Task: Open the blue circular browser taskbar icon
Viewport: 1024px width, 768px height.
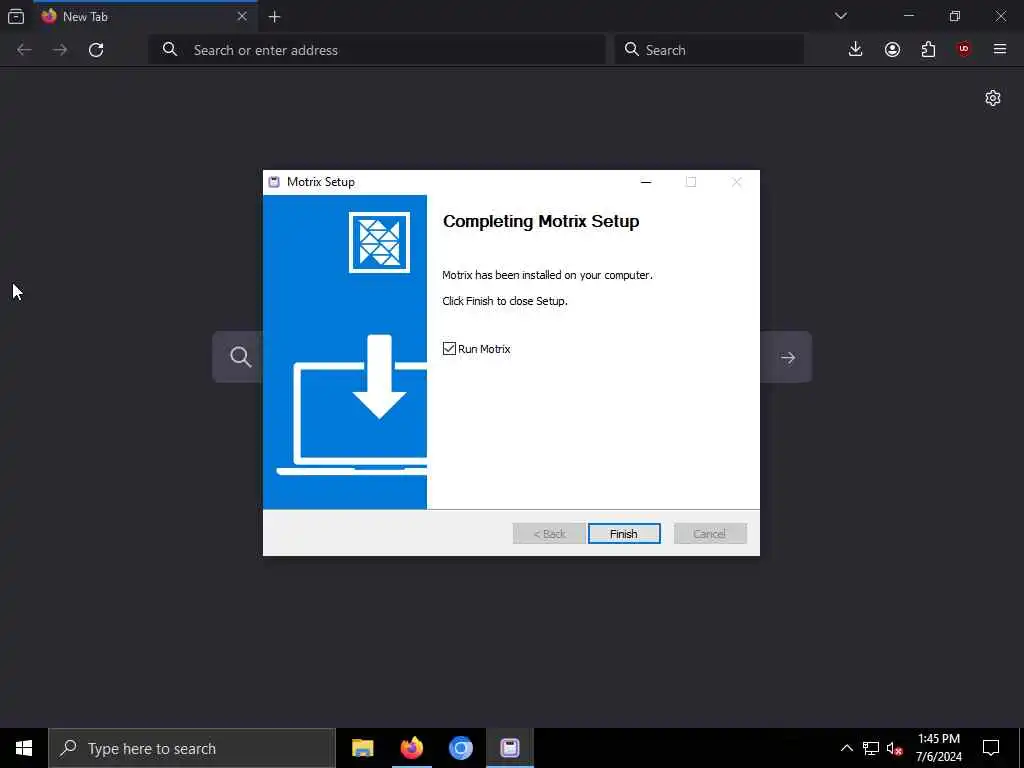Action: (460, 748)
